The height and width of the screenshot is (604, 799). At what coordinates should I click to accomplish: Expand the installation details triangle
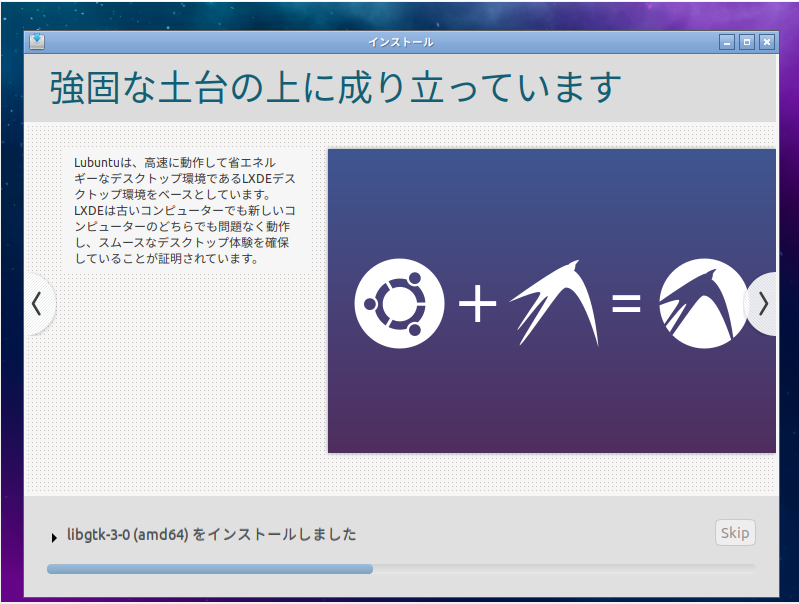coord(54,537)
